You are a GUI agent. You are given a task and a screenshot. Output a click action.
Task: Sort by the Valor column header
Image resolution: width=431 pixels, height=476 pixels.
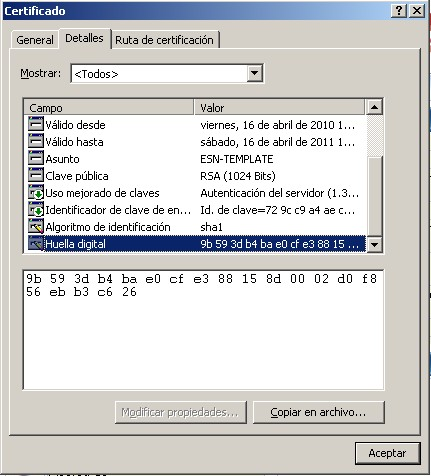pos(279,108)
